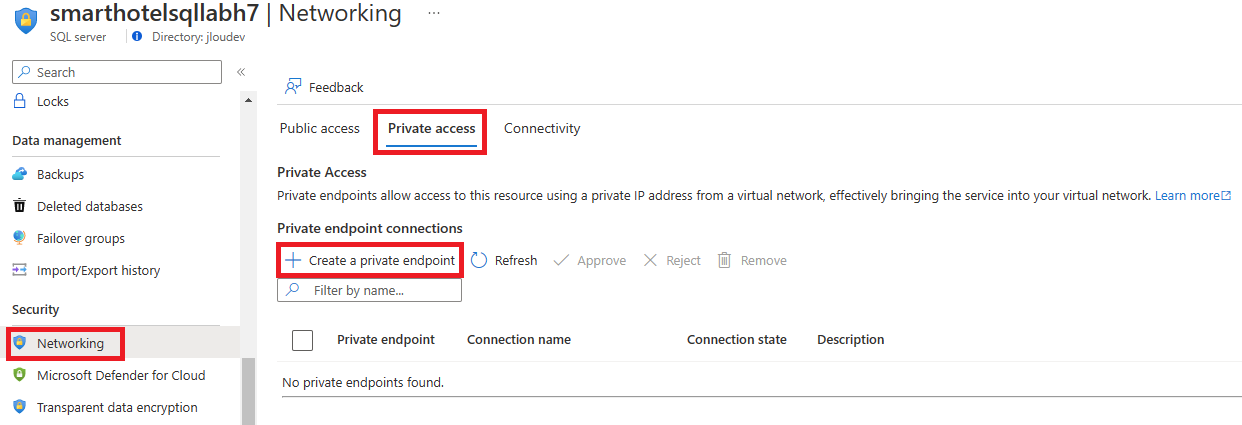Image resolution: width=1242 pixels, height=425 pixels.
Task: Click the 'No private endpoints found.' text
Action: coord(363,382)
